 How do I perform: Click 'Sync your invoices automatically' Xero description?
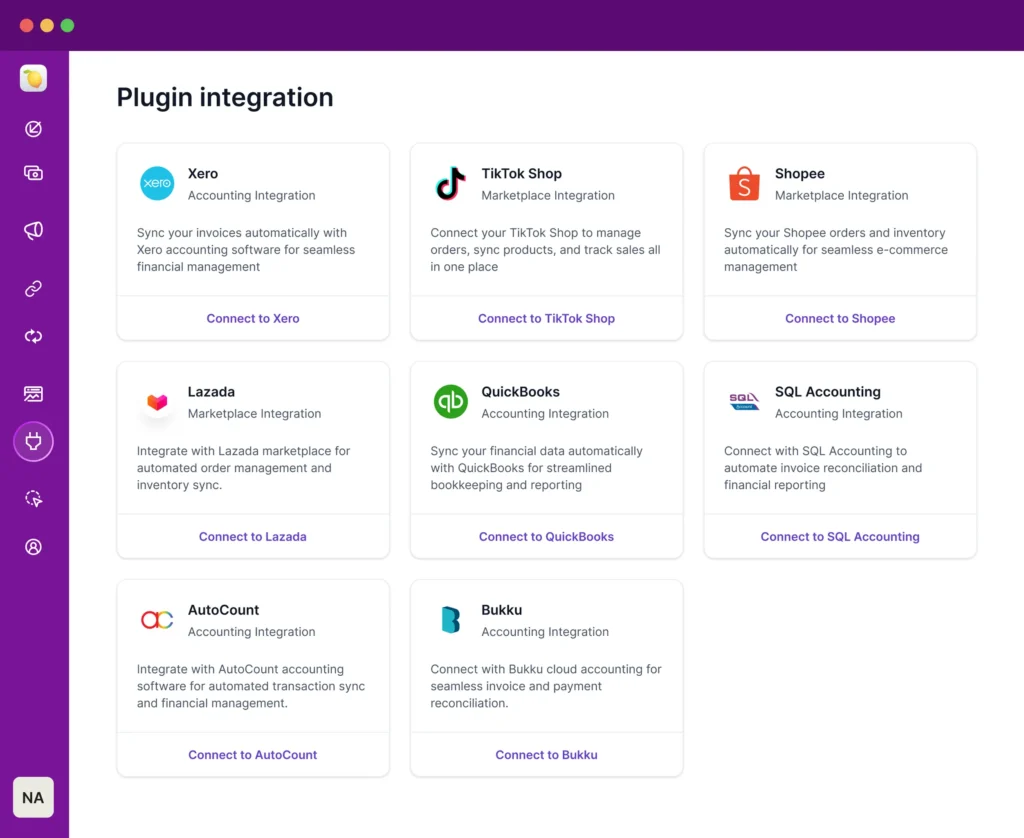click(x=246, y=250)
